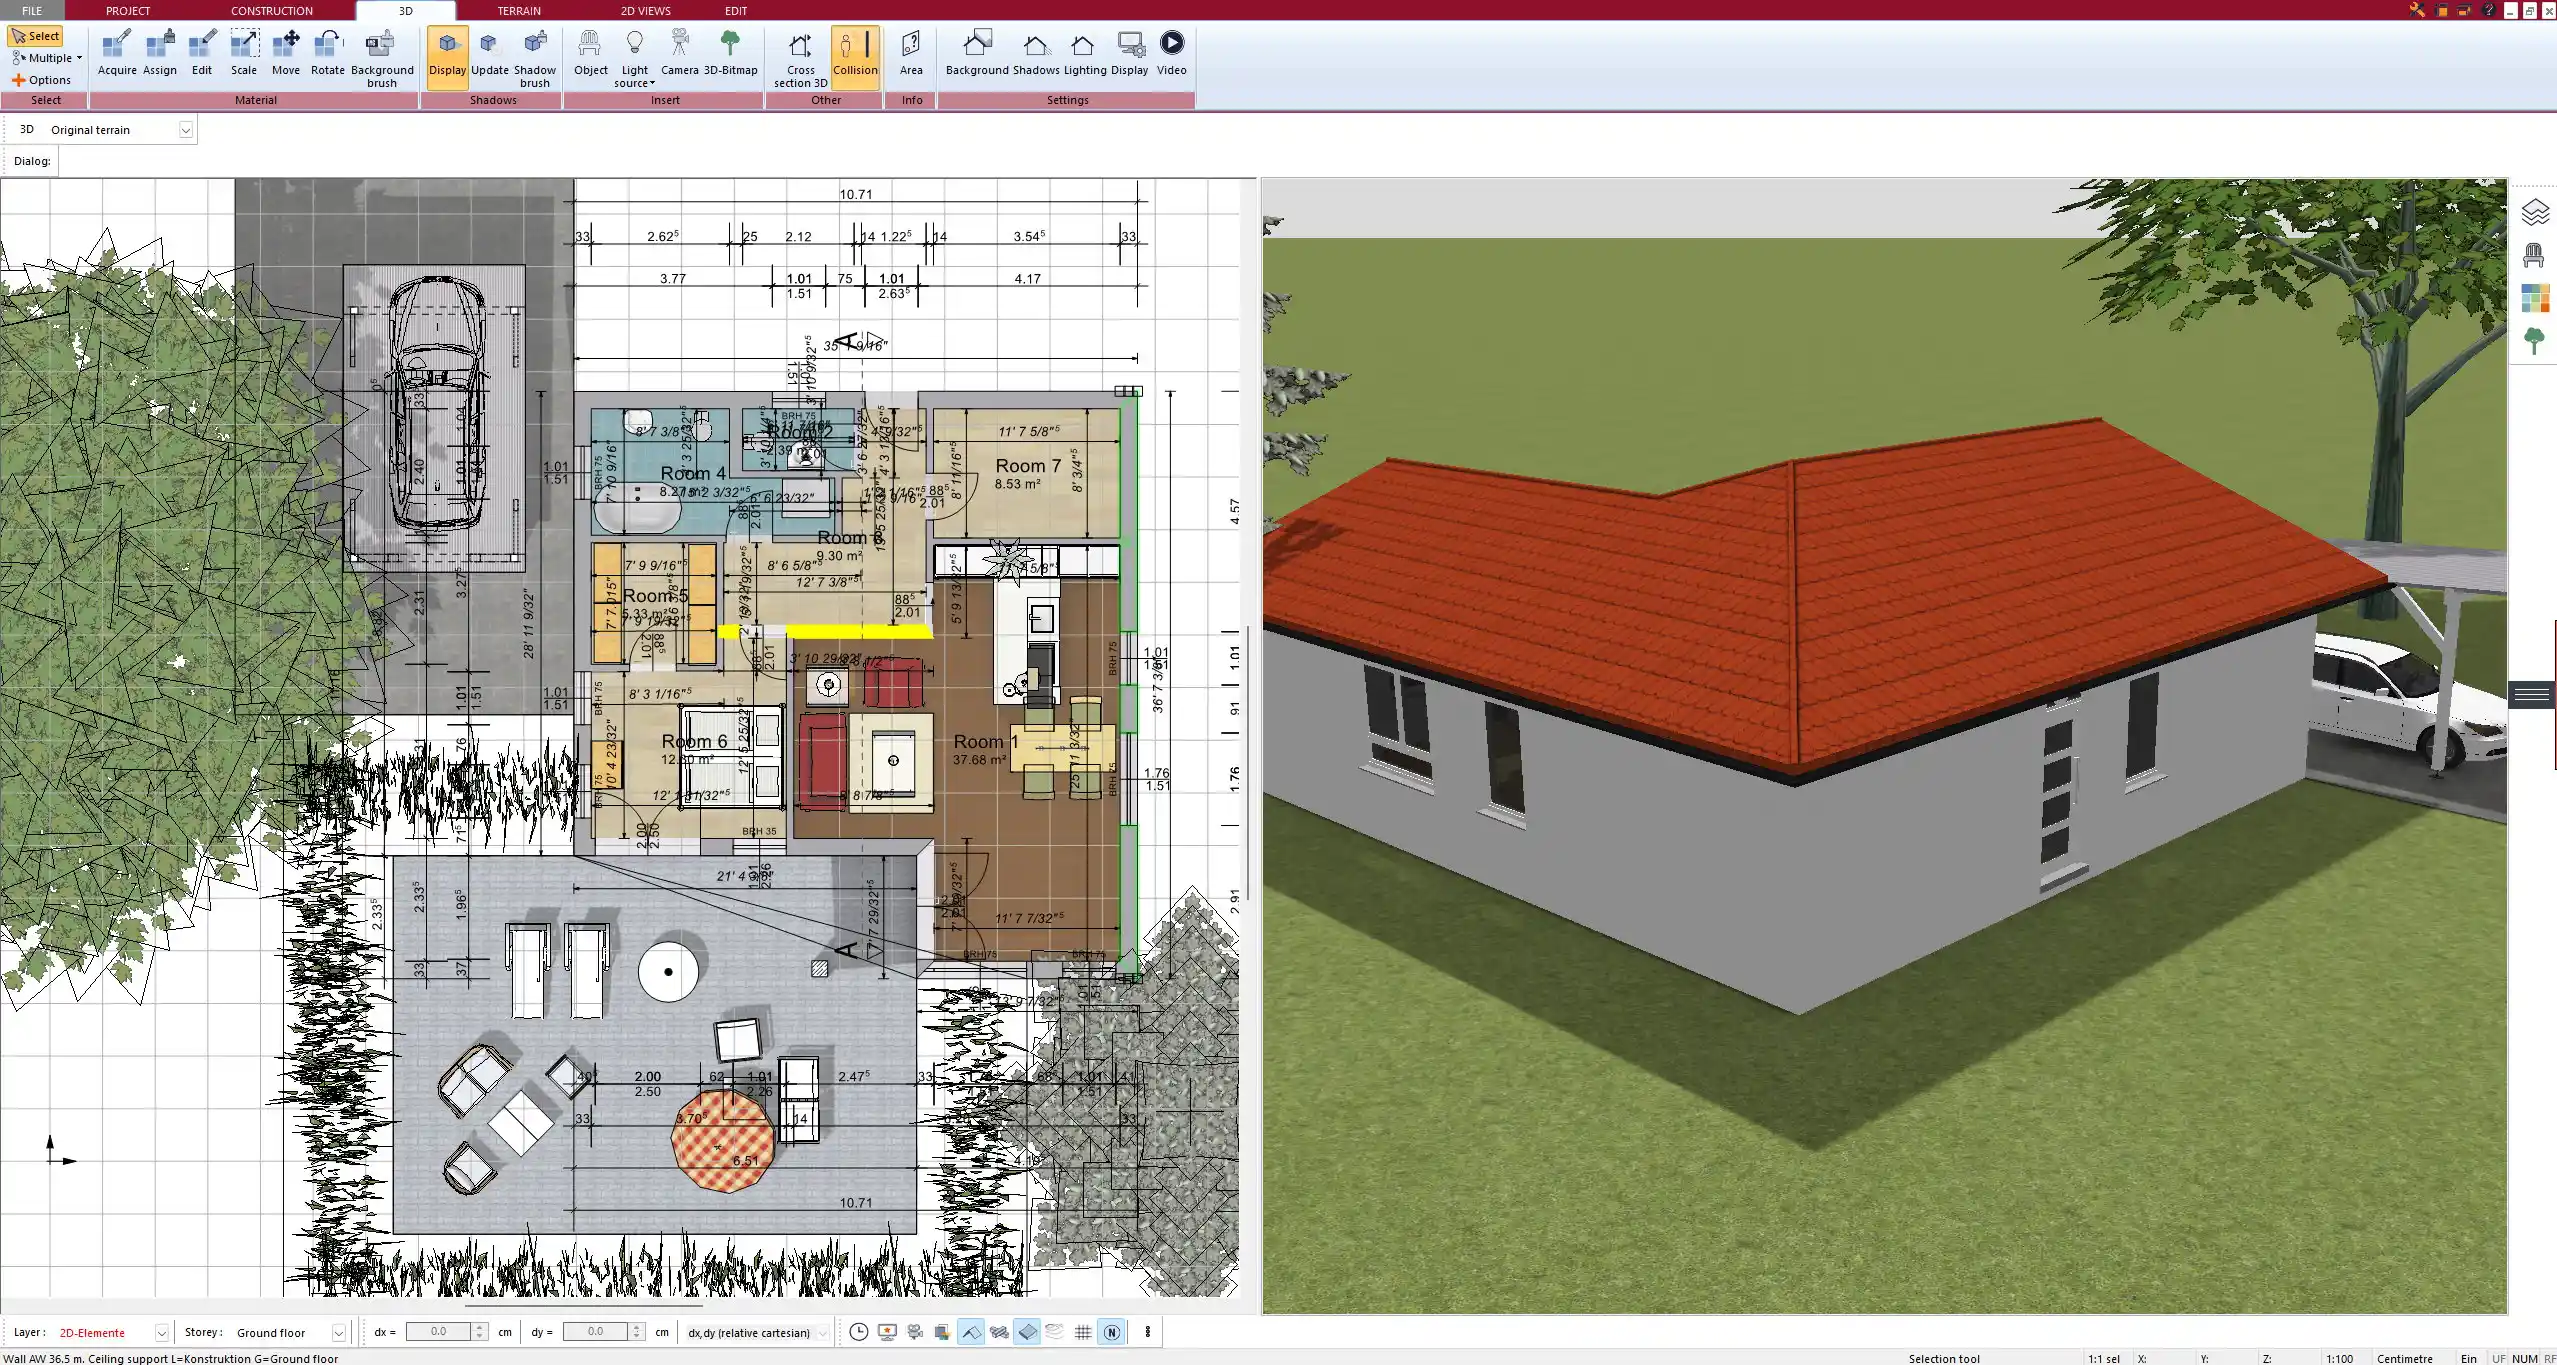The image size is (2557, 1365).
Task: Activate Cross section 3D
Action: (x=798, y=55)
